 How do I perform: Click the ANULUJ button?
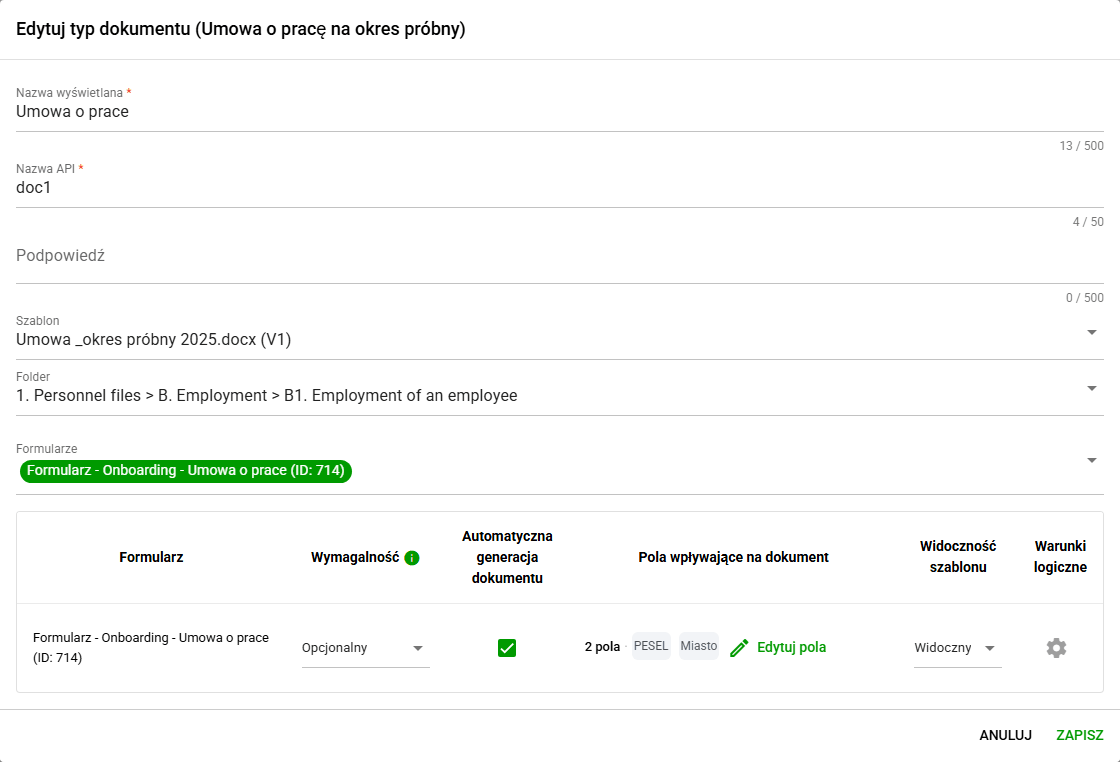point(1005,735)
